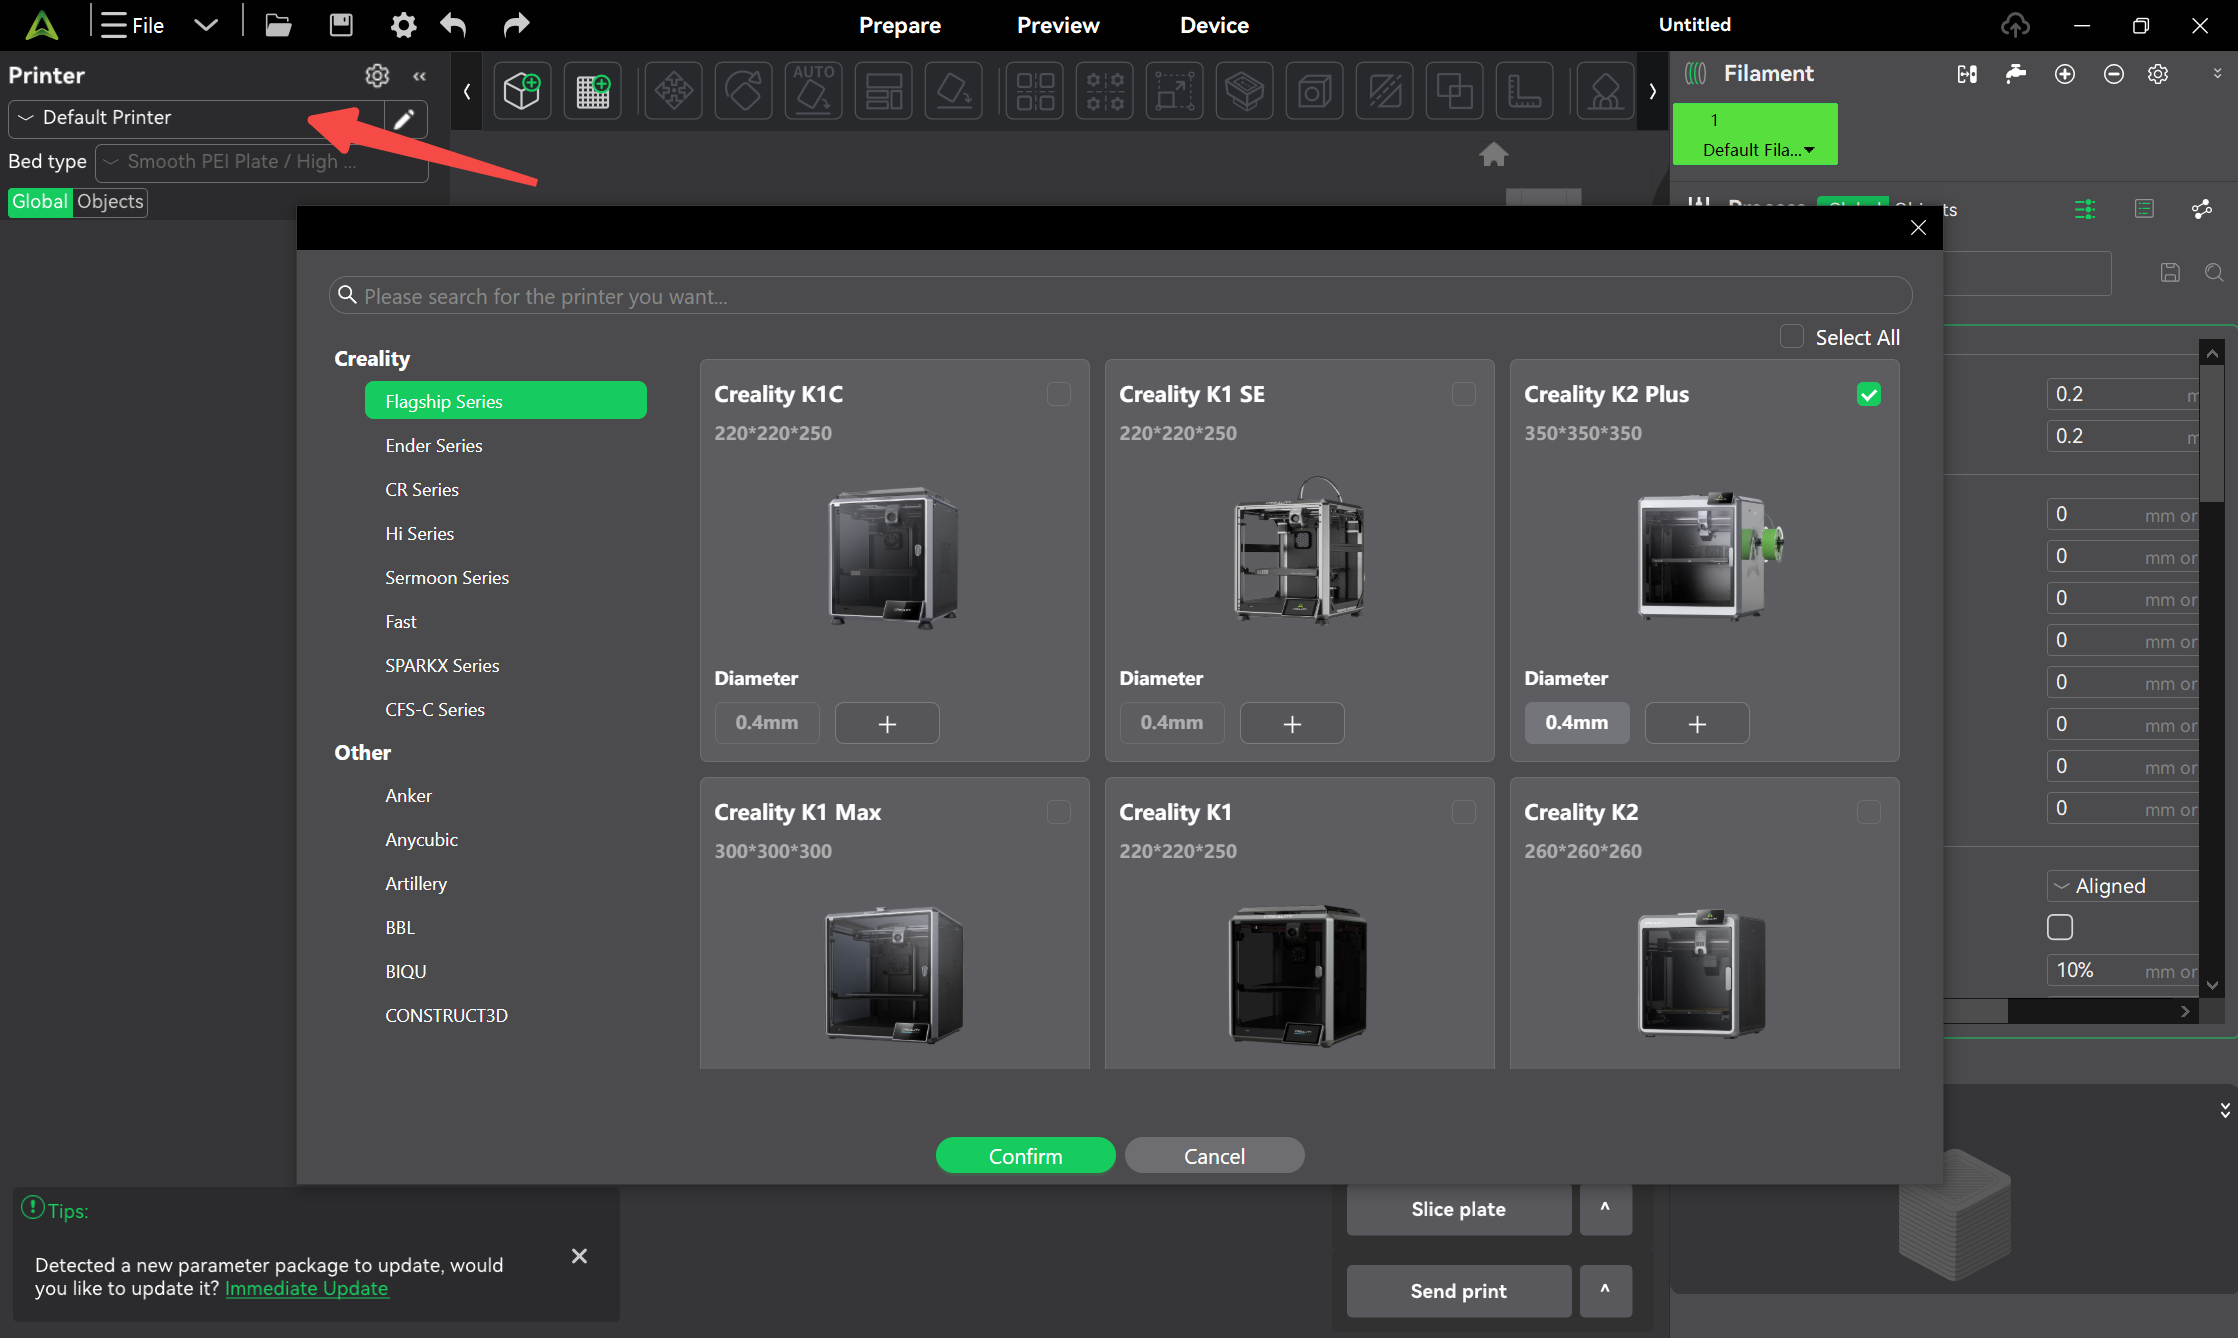This screenshot has width=2238, height=1338.
Task: Click the Send print button
Action: point(1458,1290)
